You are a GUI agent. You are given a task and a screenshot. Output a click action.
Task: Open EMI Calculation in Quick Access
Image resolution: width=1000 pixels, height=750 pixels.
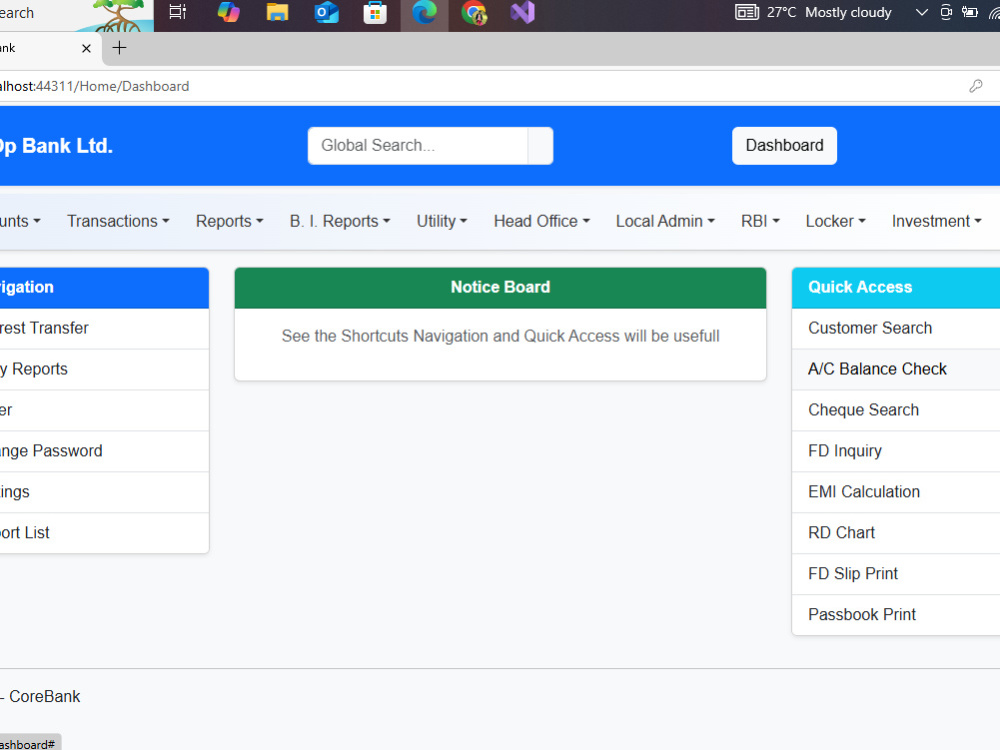895,492
